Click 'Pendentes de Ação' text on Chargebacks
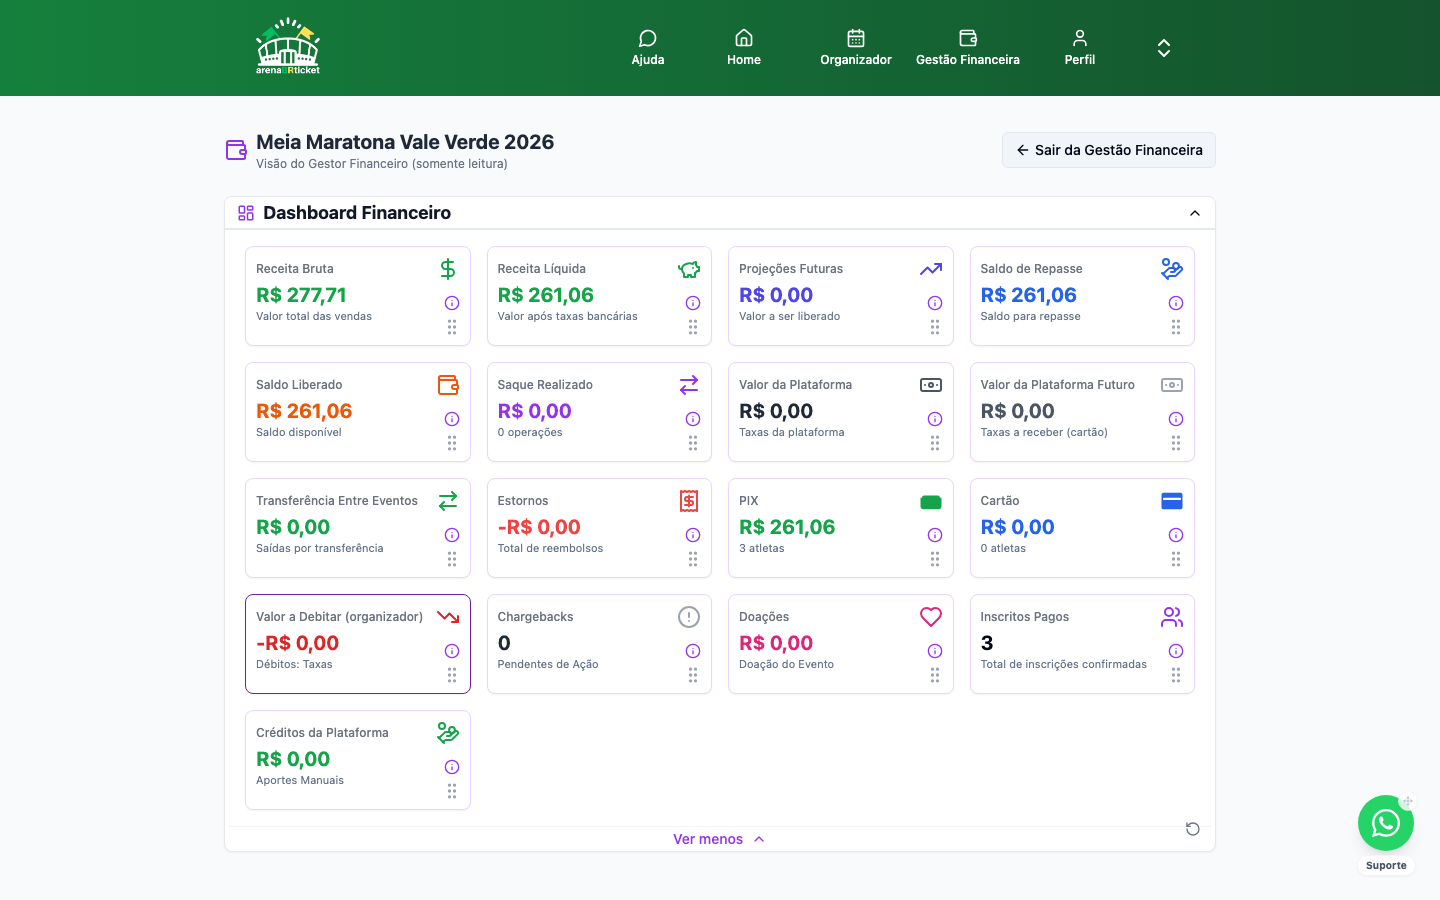Image resolution: width=1440 pixels, height=900 pixels. tap(548, 664)
